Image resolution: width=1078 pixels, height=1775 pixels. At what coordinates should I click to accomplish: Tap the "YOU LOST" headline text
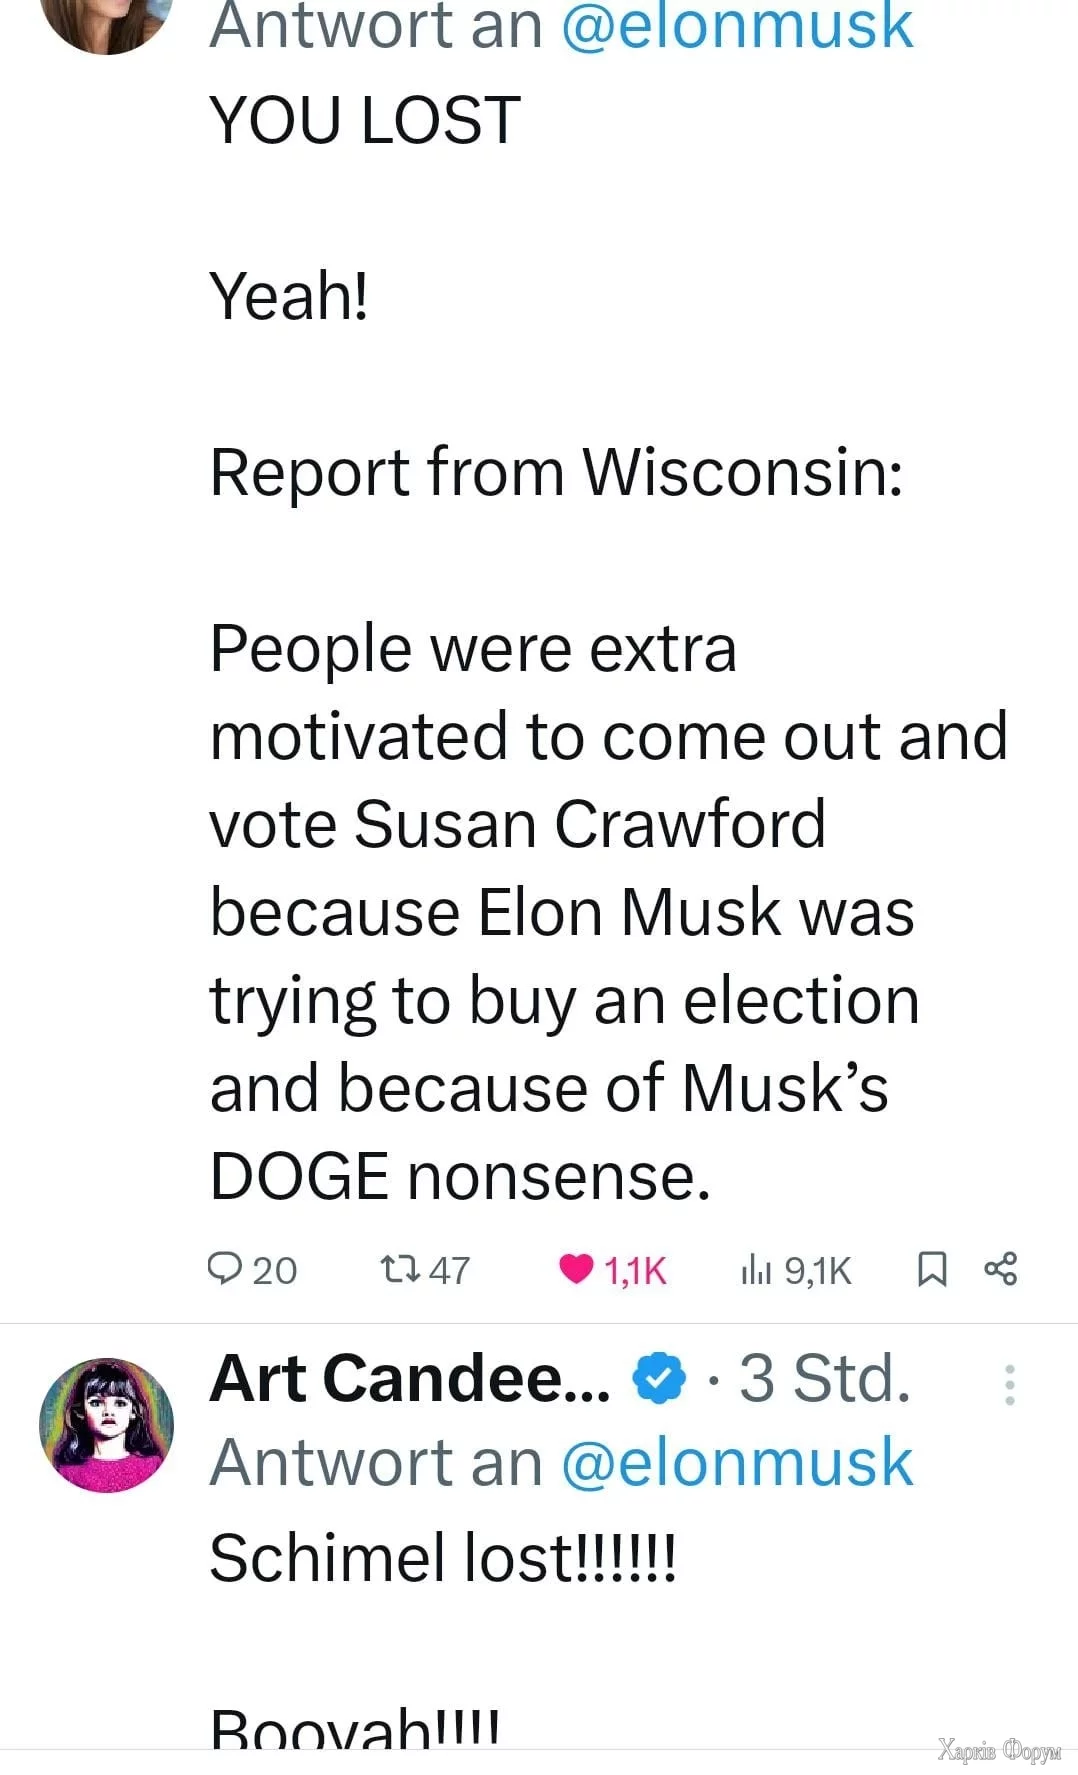(365, 120)
